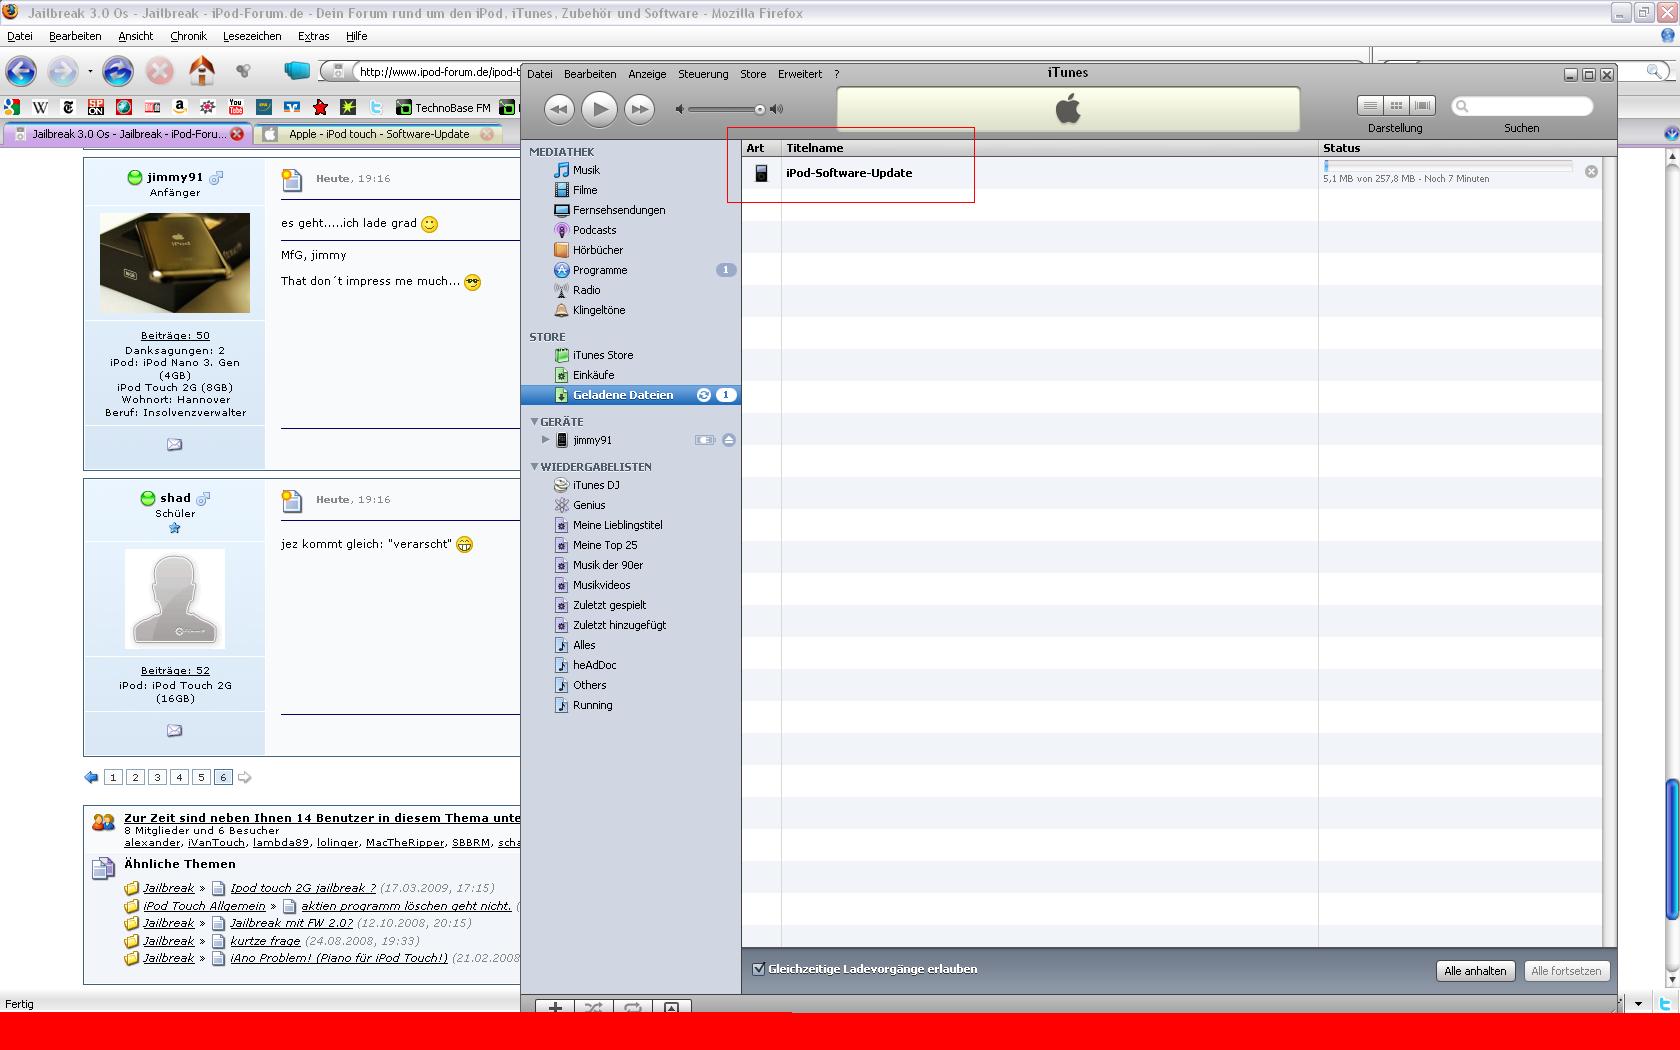This screenshot has width=1680, height=1050.
Task: Open the iTunes Store
Action: pos(603,355)
